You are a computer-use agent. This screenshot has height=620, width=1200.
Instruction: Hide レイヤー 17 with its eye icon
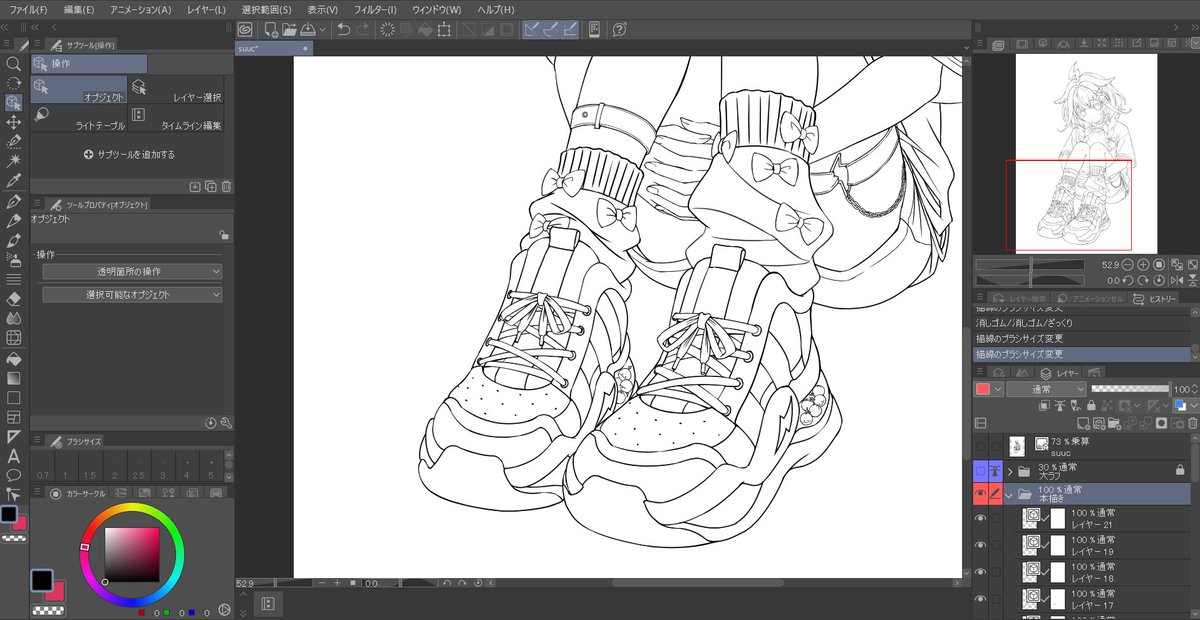981,599
